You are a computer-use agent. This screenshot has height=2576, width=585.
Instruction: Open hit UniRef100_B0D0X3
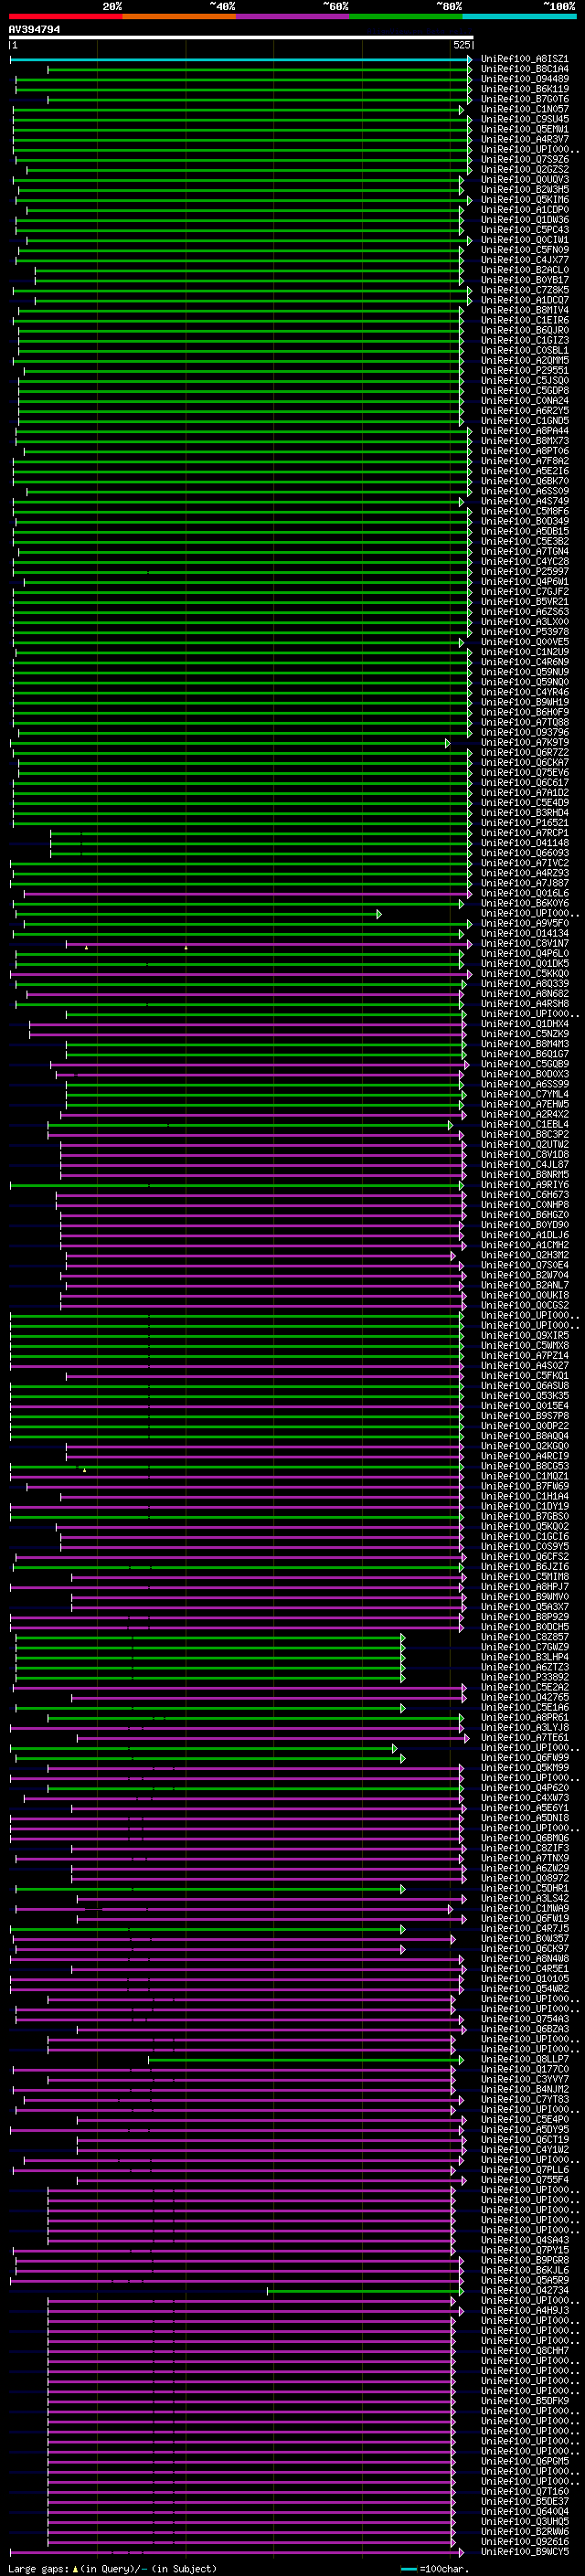tap(525, 1074)
